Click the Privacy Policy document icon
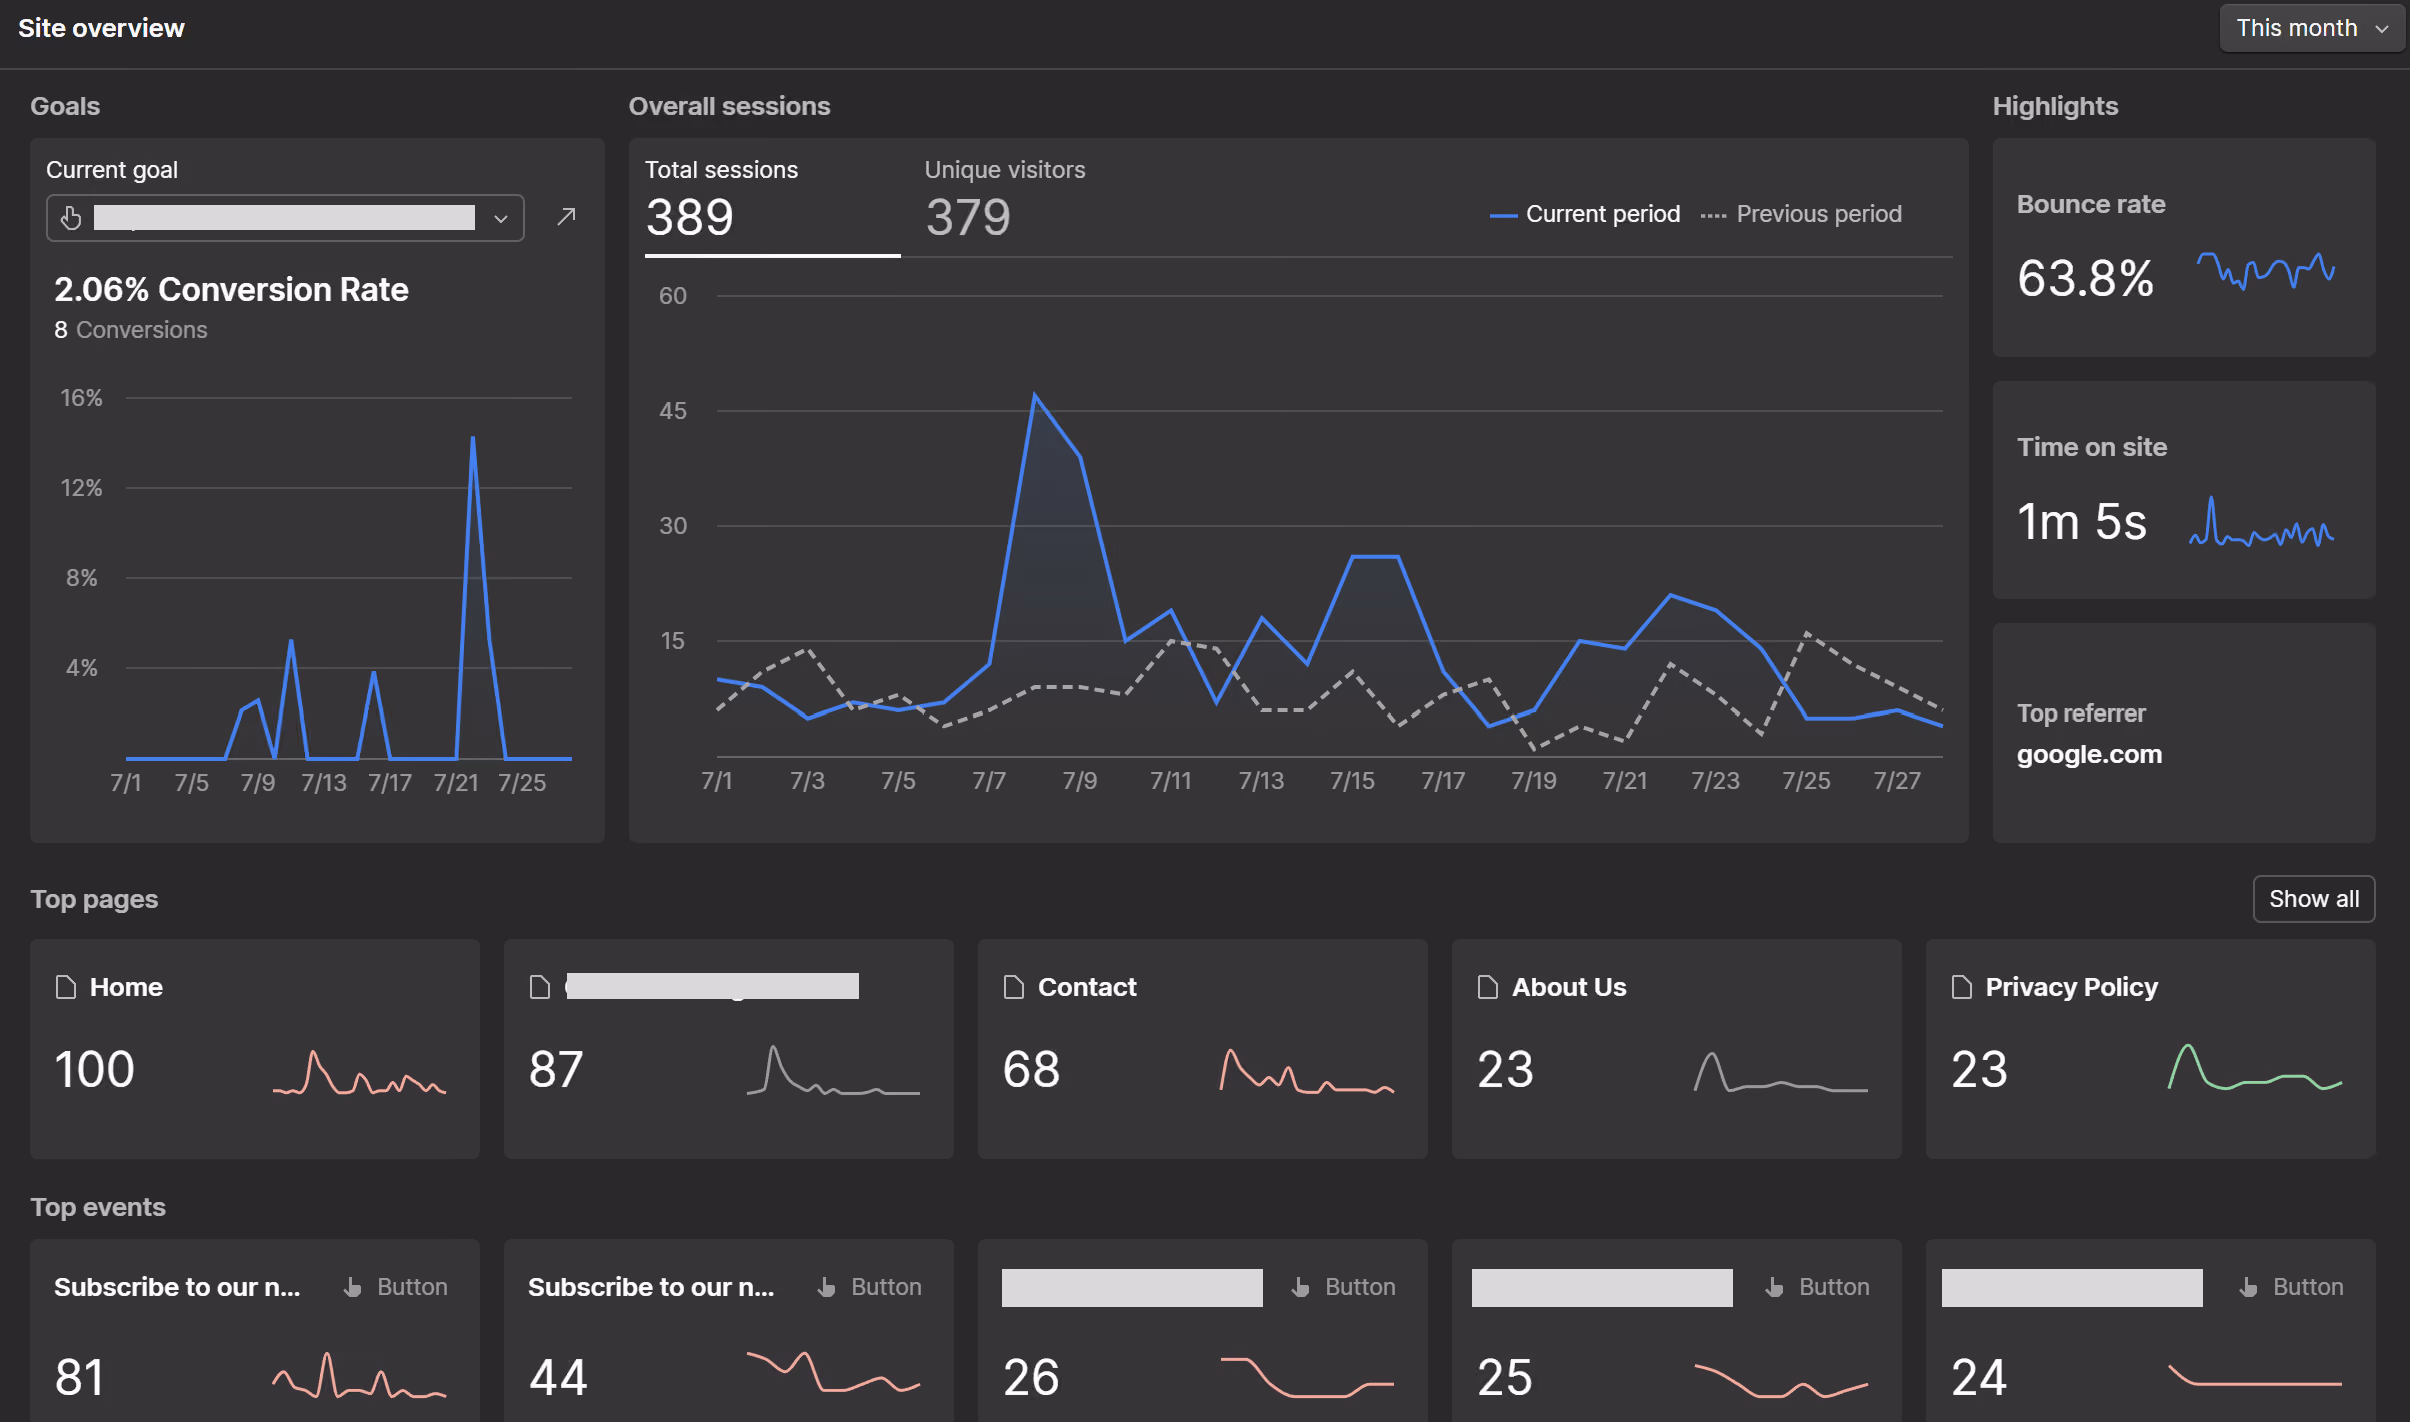 [x=1962, y=987]
